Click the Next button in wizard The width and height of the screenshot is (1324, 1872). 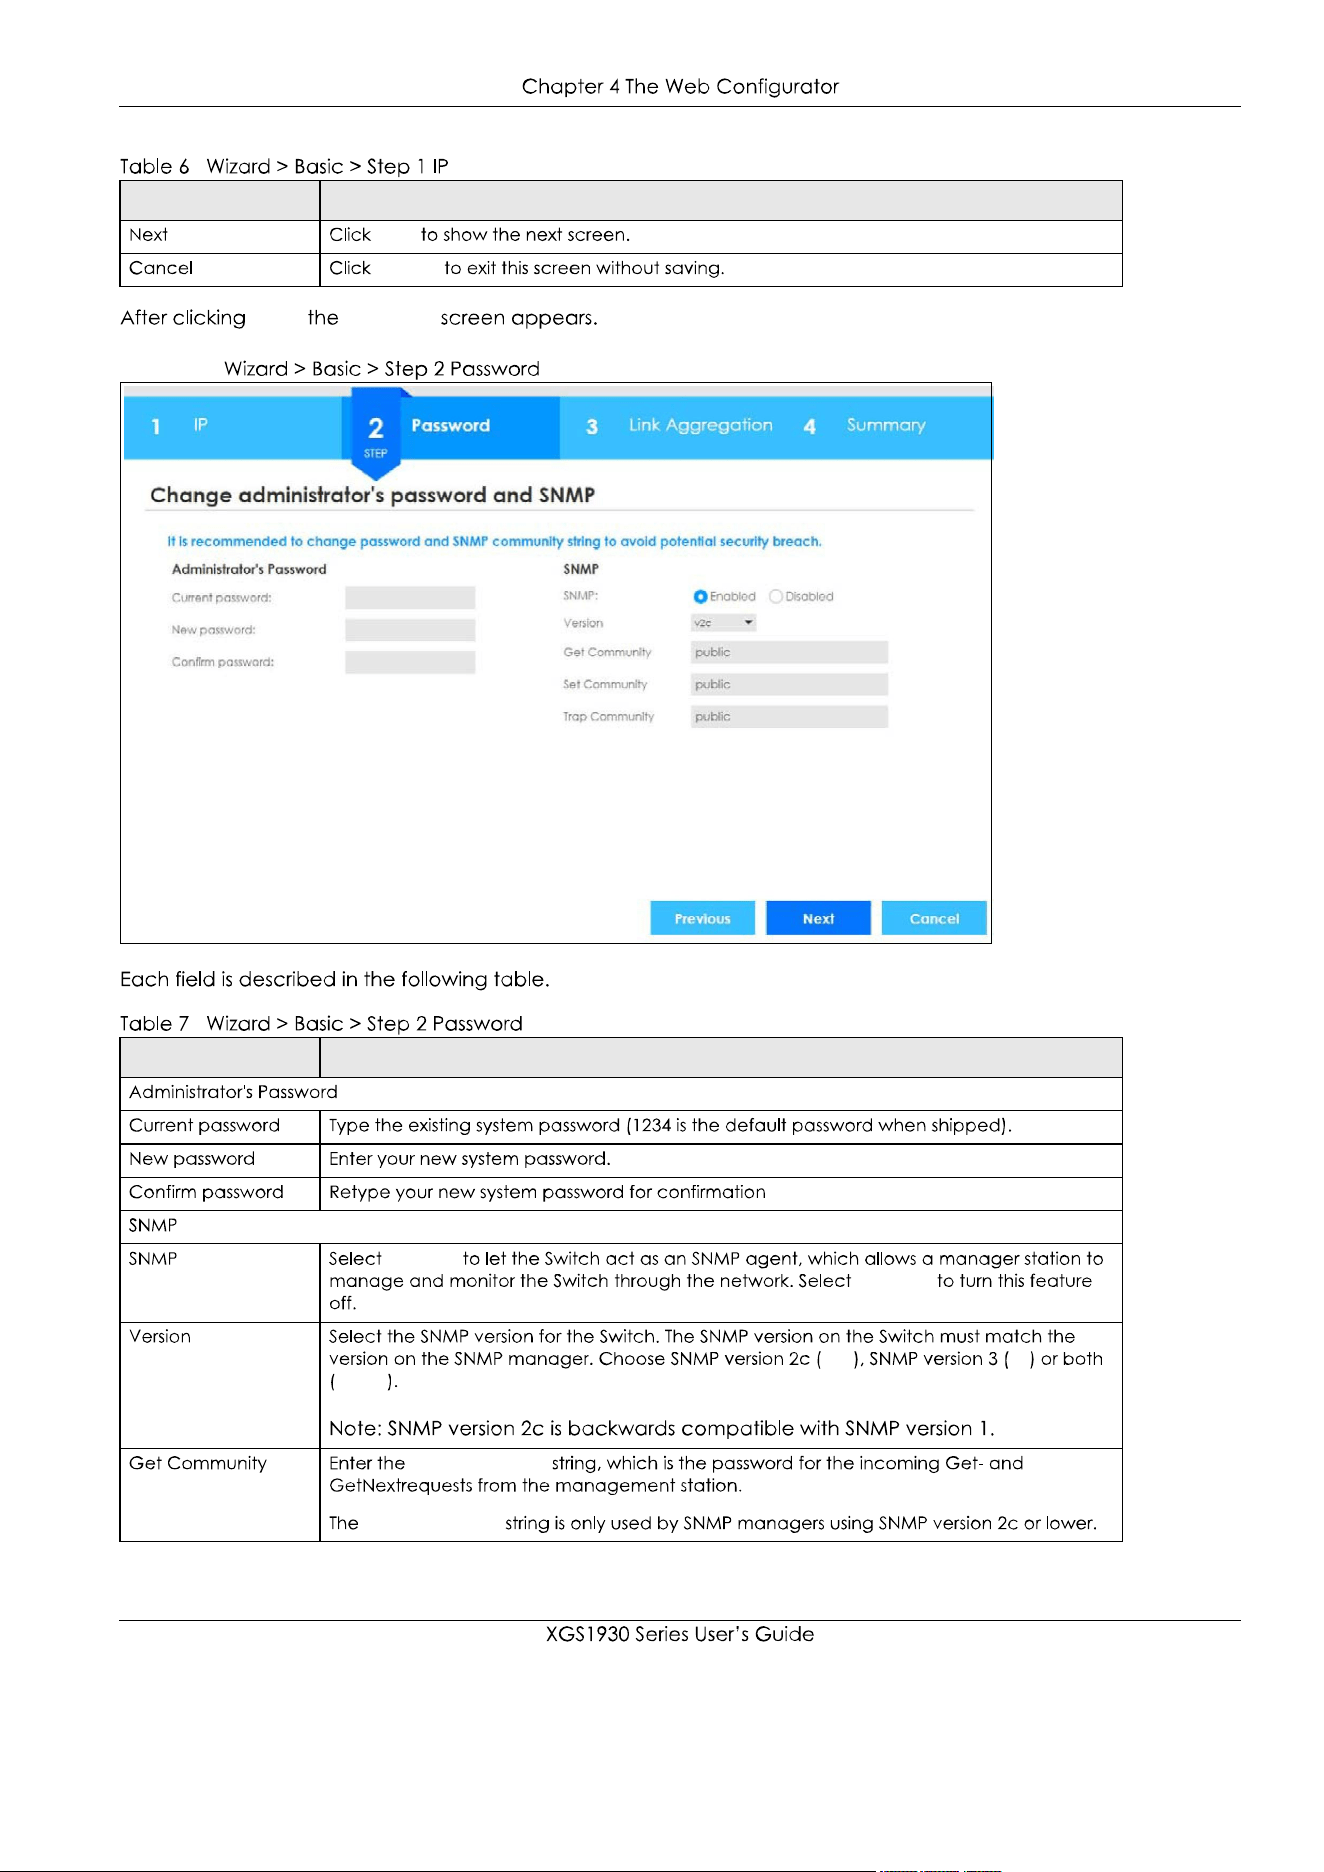[x=818, y=918]
